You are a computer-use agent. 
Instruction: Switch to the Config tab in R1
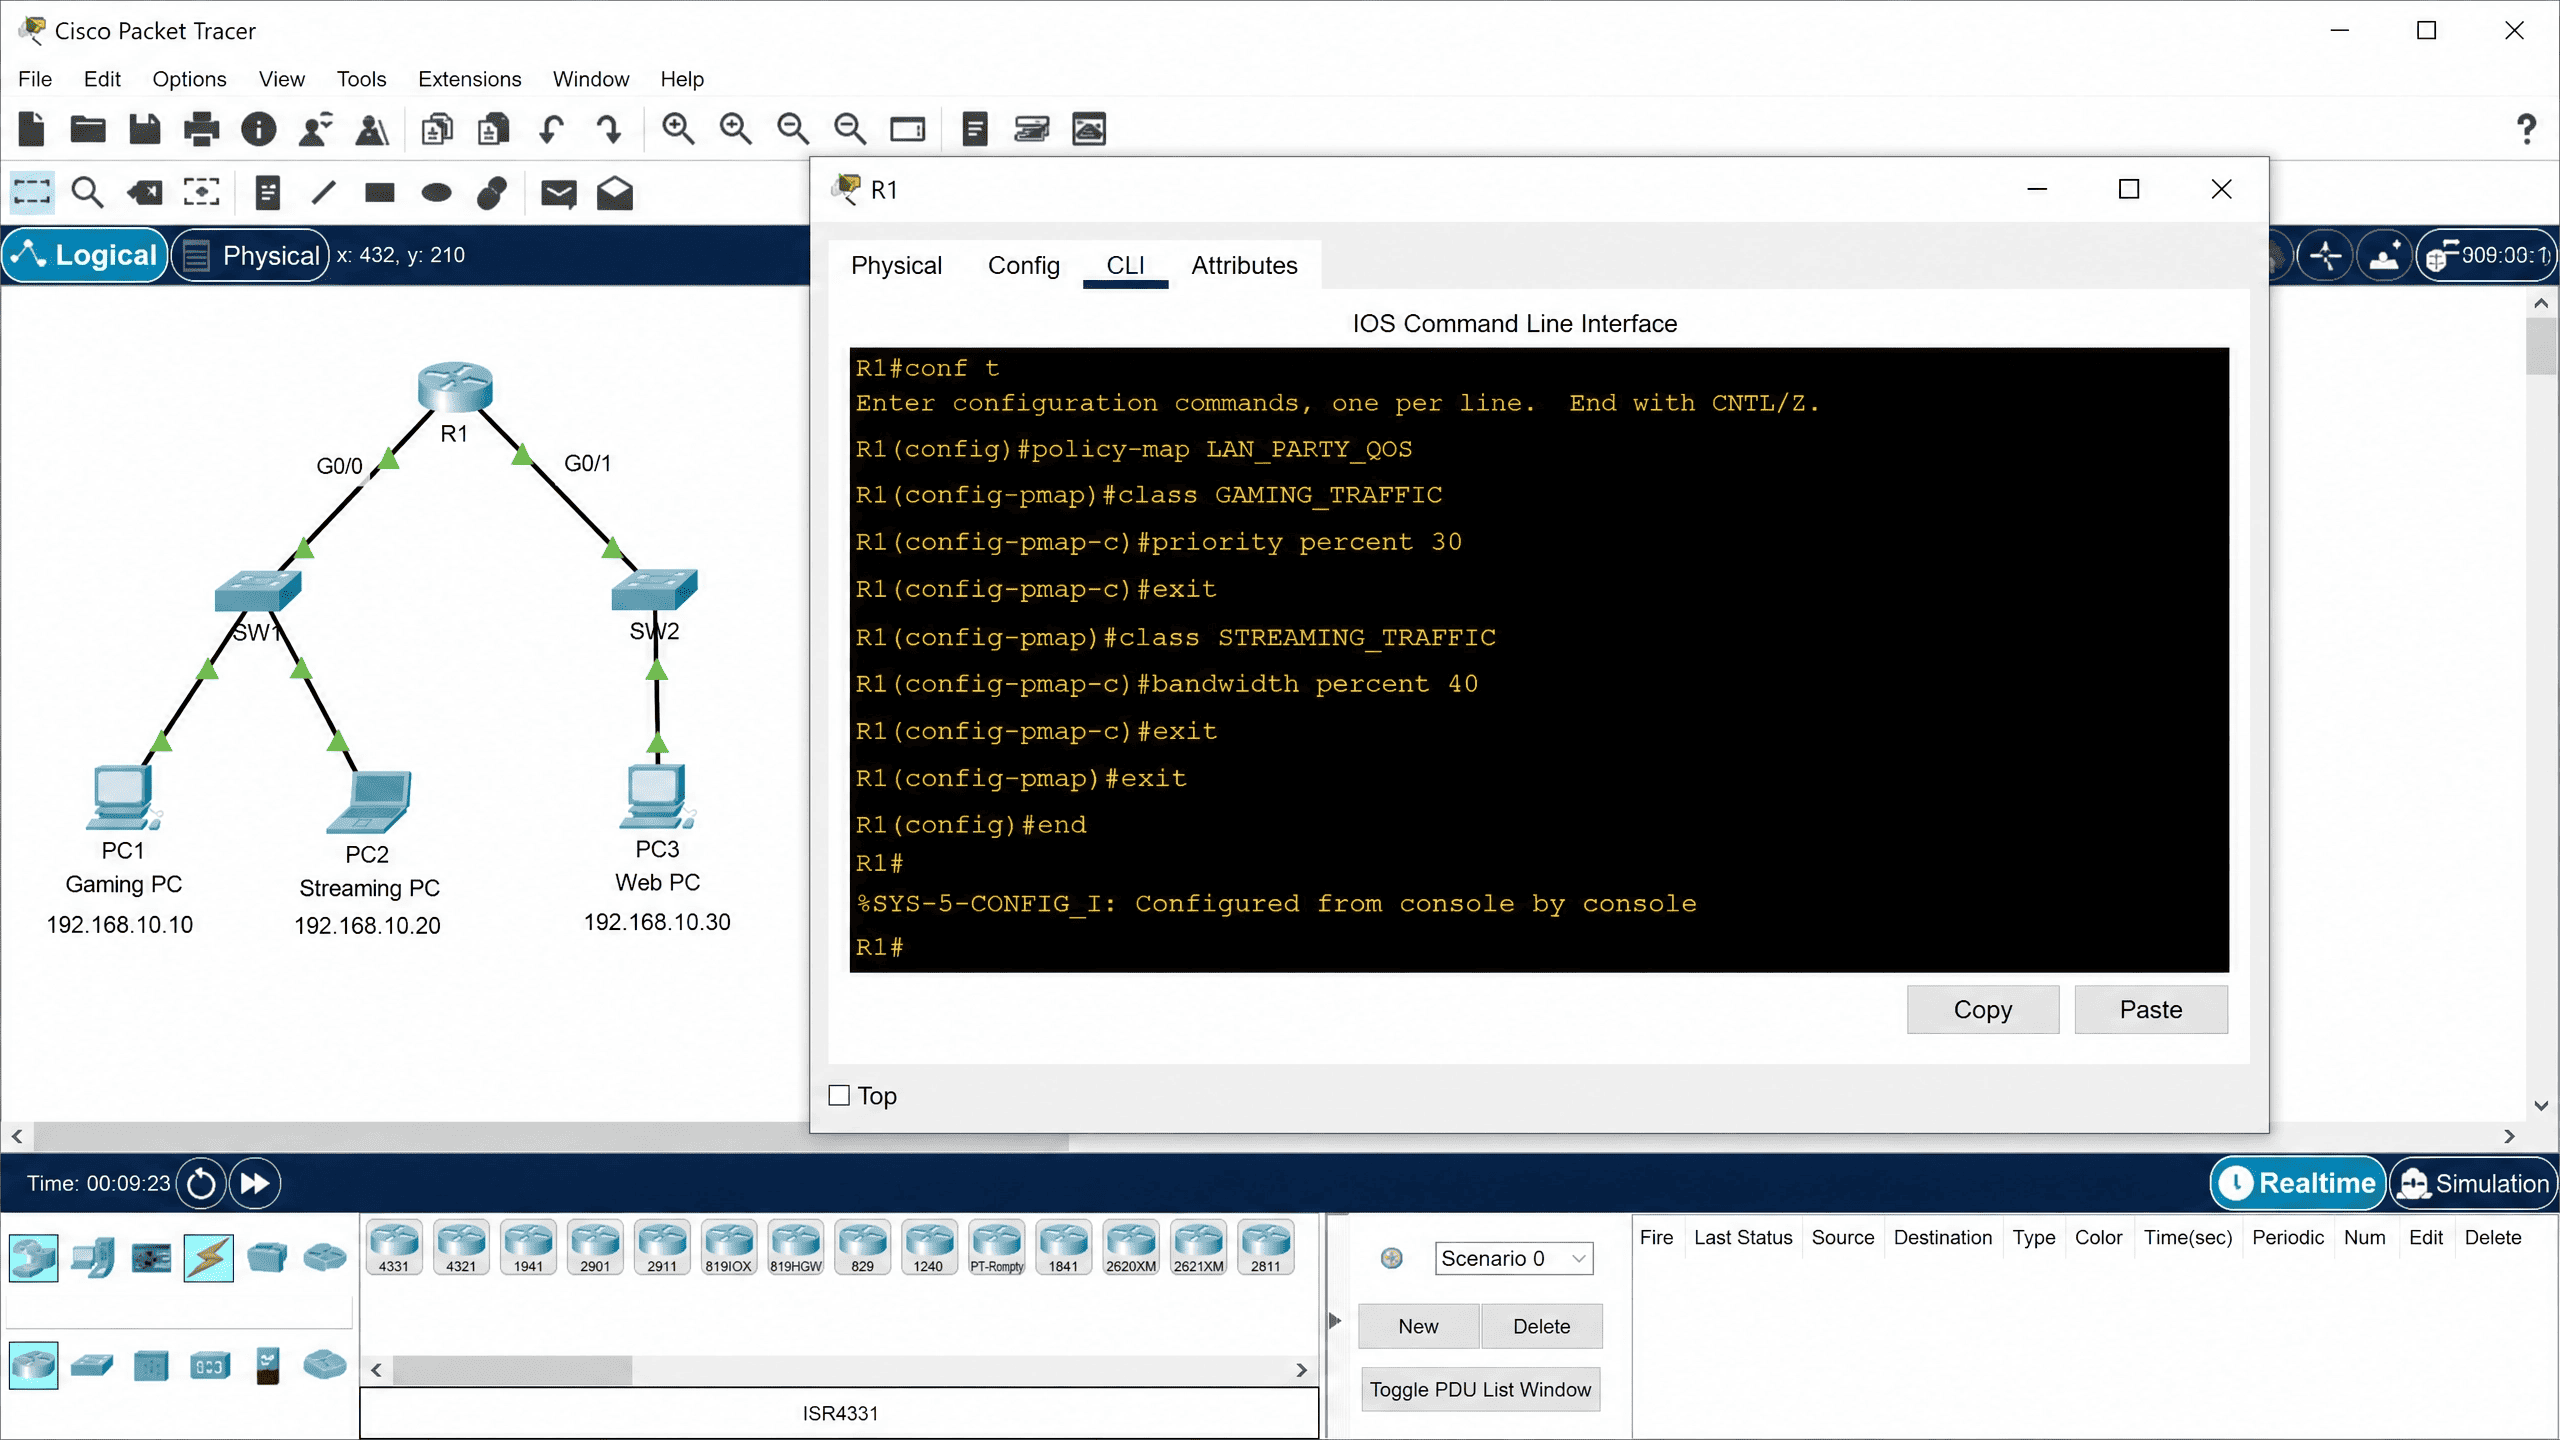pos(1023,265)
